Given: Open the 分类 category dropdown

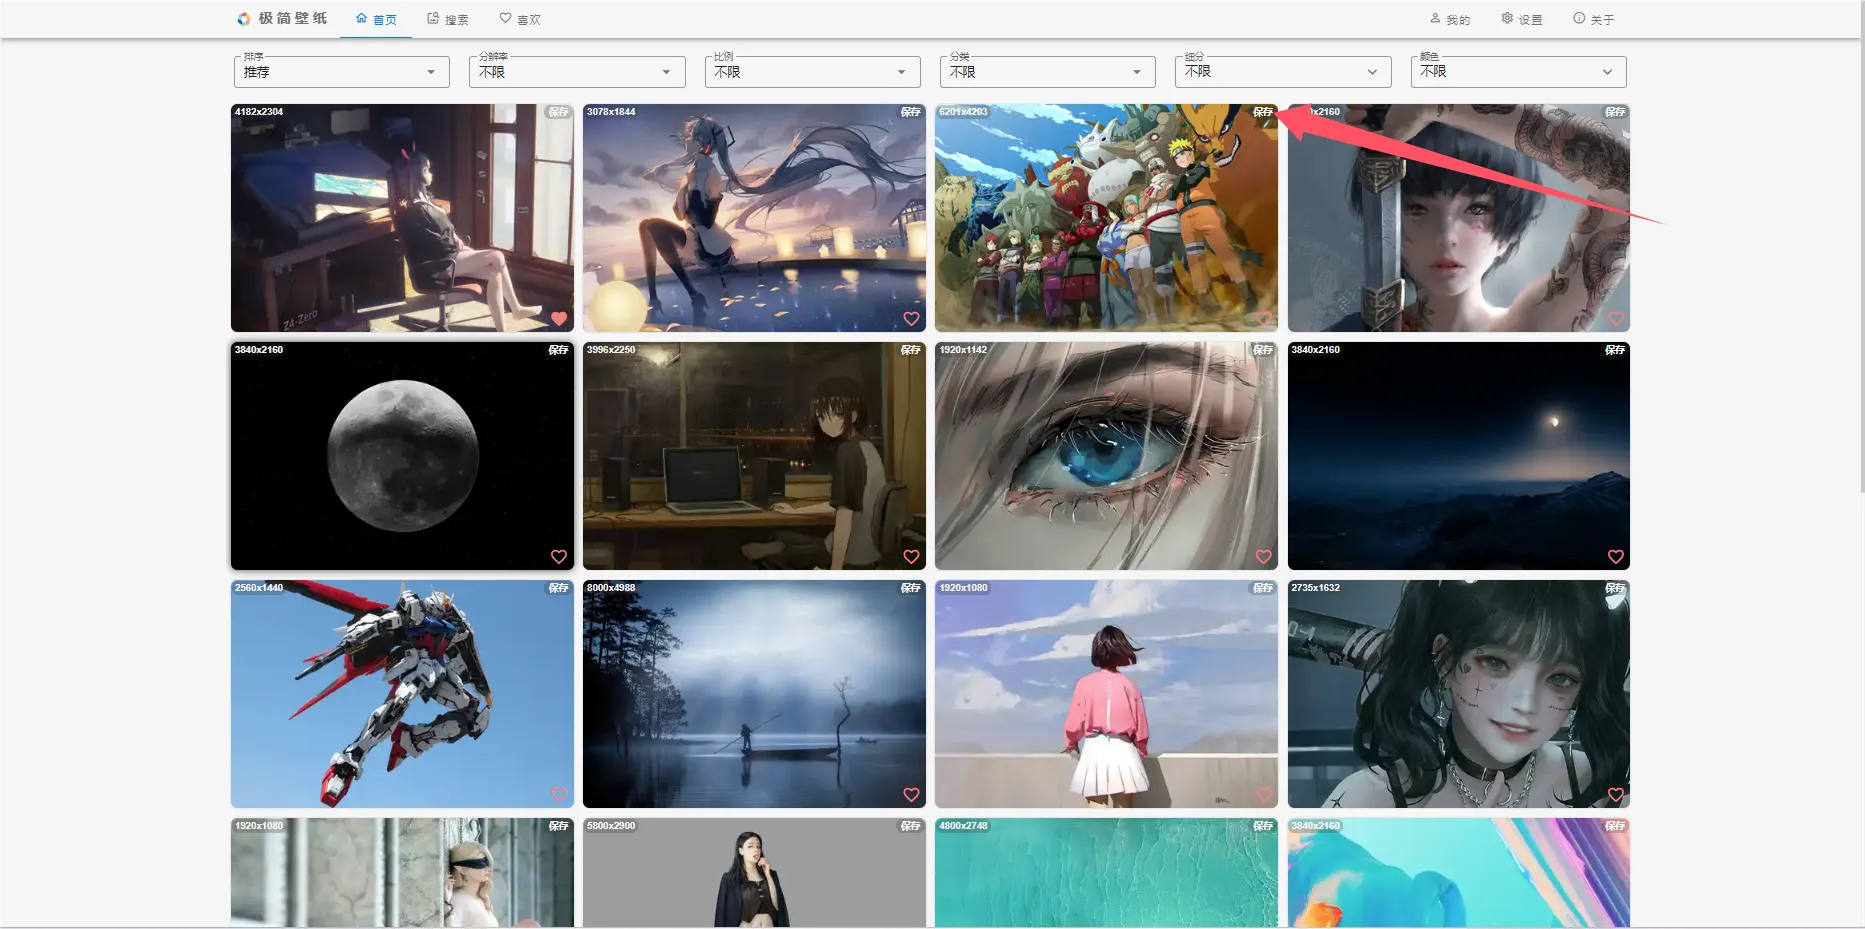Looking at the screenshot, I should [1047, 72].
